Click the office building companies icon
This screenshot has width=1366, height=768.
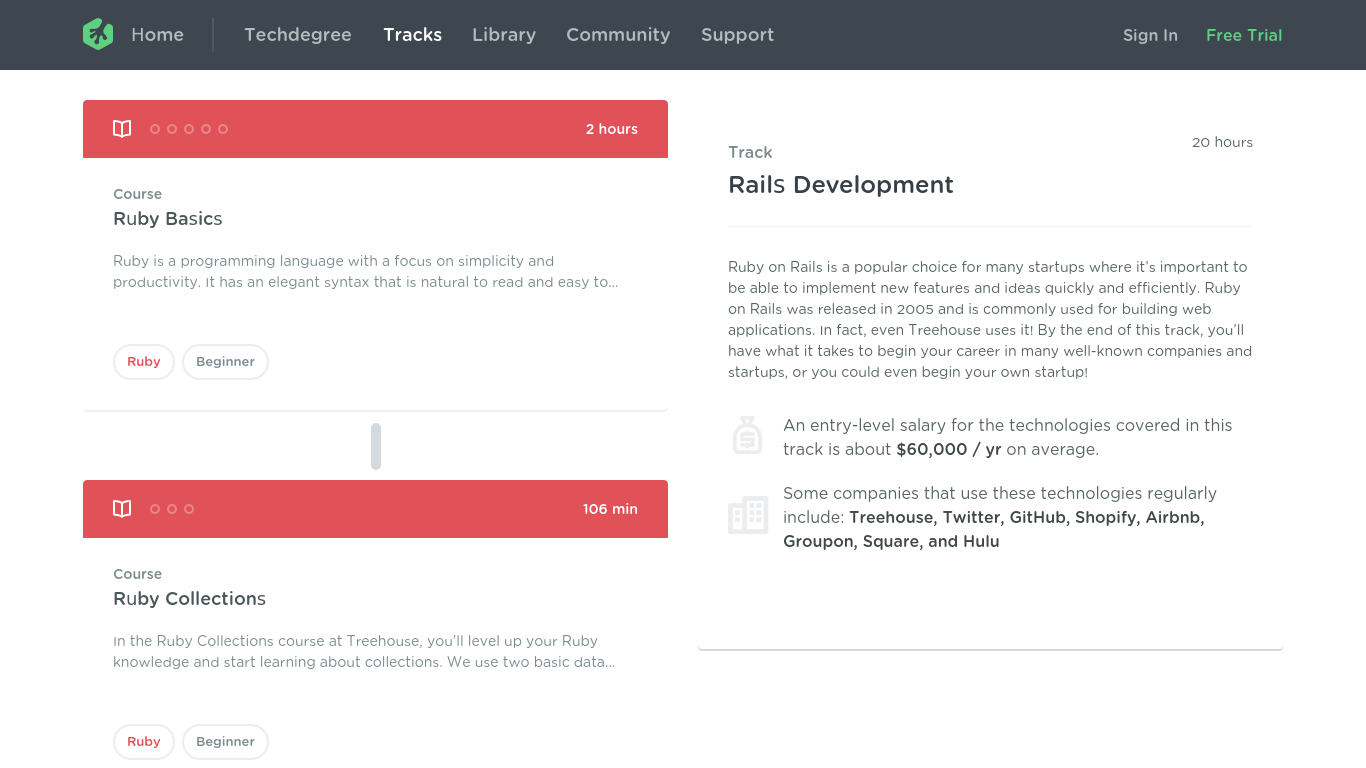point(747,515)
